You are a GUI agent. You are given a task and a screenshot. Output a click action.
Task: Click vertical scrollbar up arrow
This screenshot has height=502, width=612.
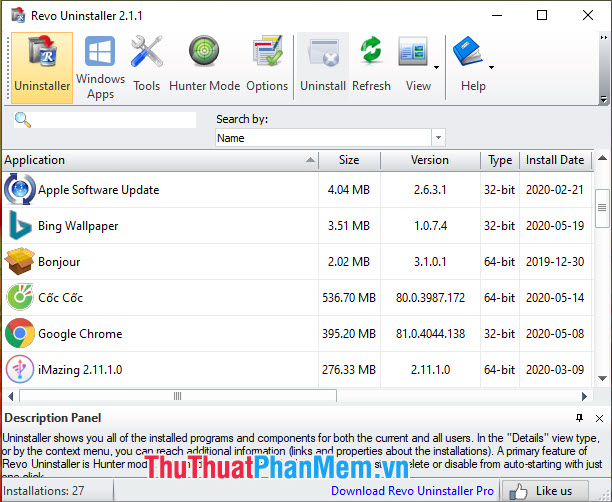pos(603,158)
